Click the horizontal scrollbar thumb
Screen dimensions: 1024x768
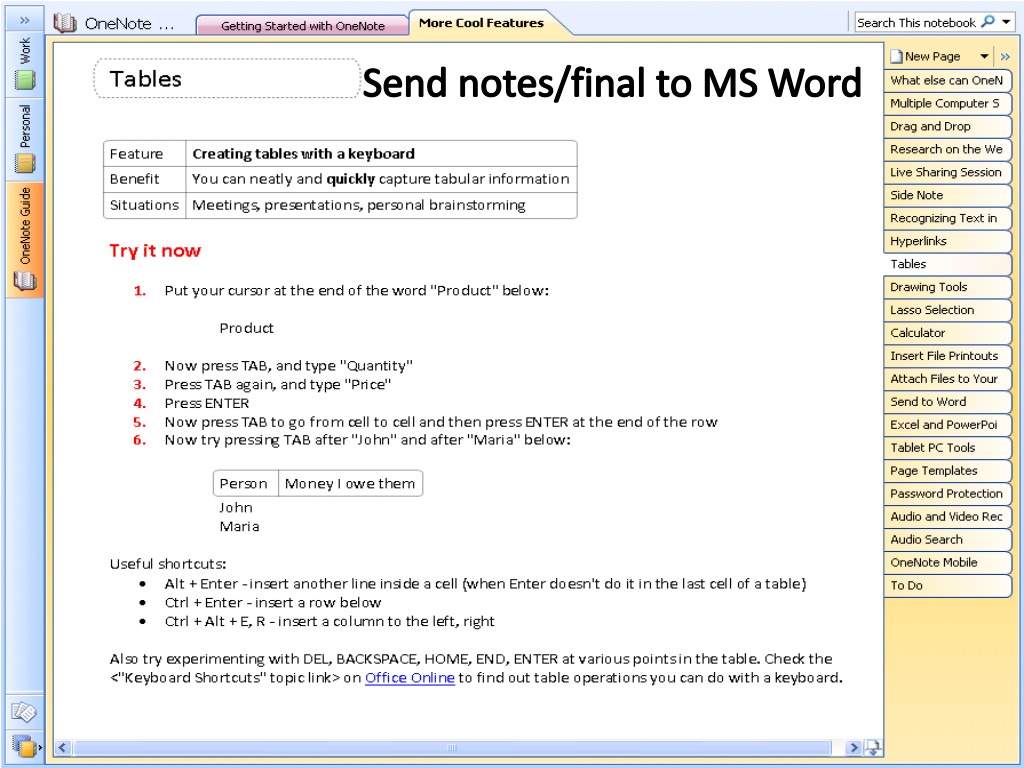[x=452, y=747]
